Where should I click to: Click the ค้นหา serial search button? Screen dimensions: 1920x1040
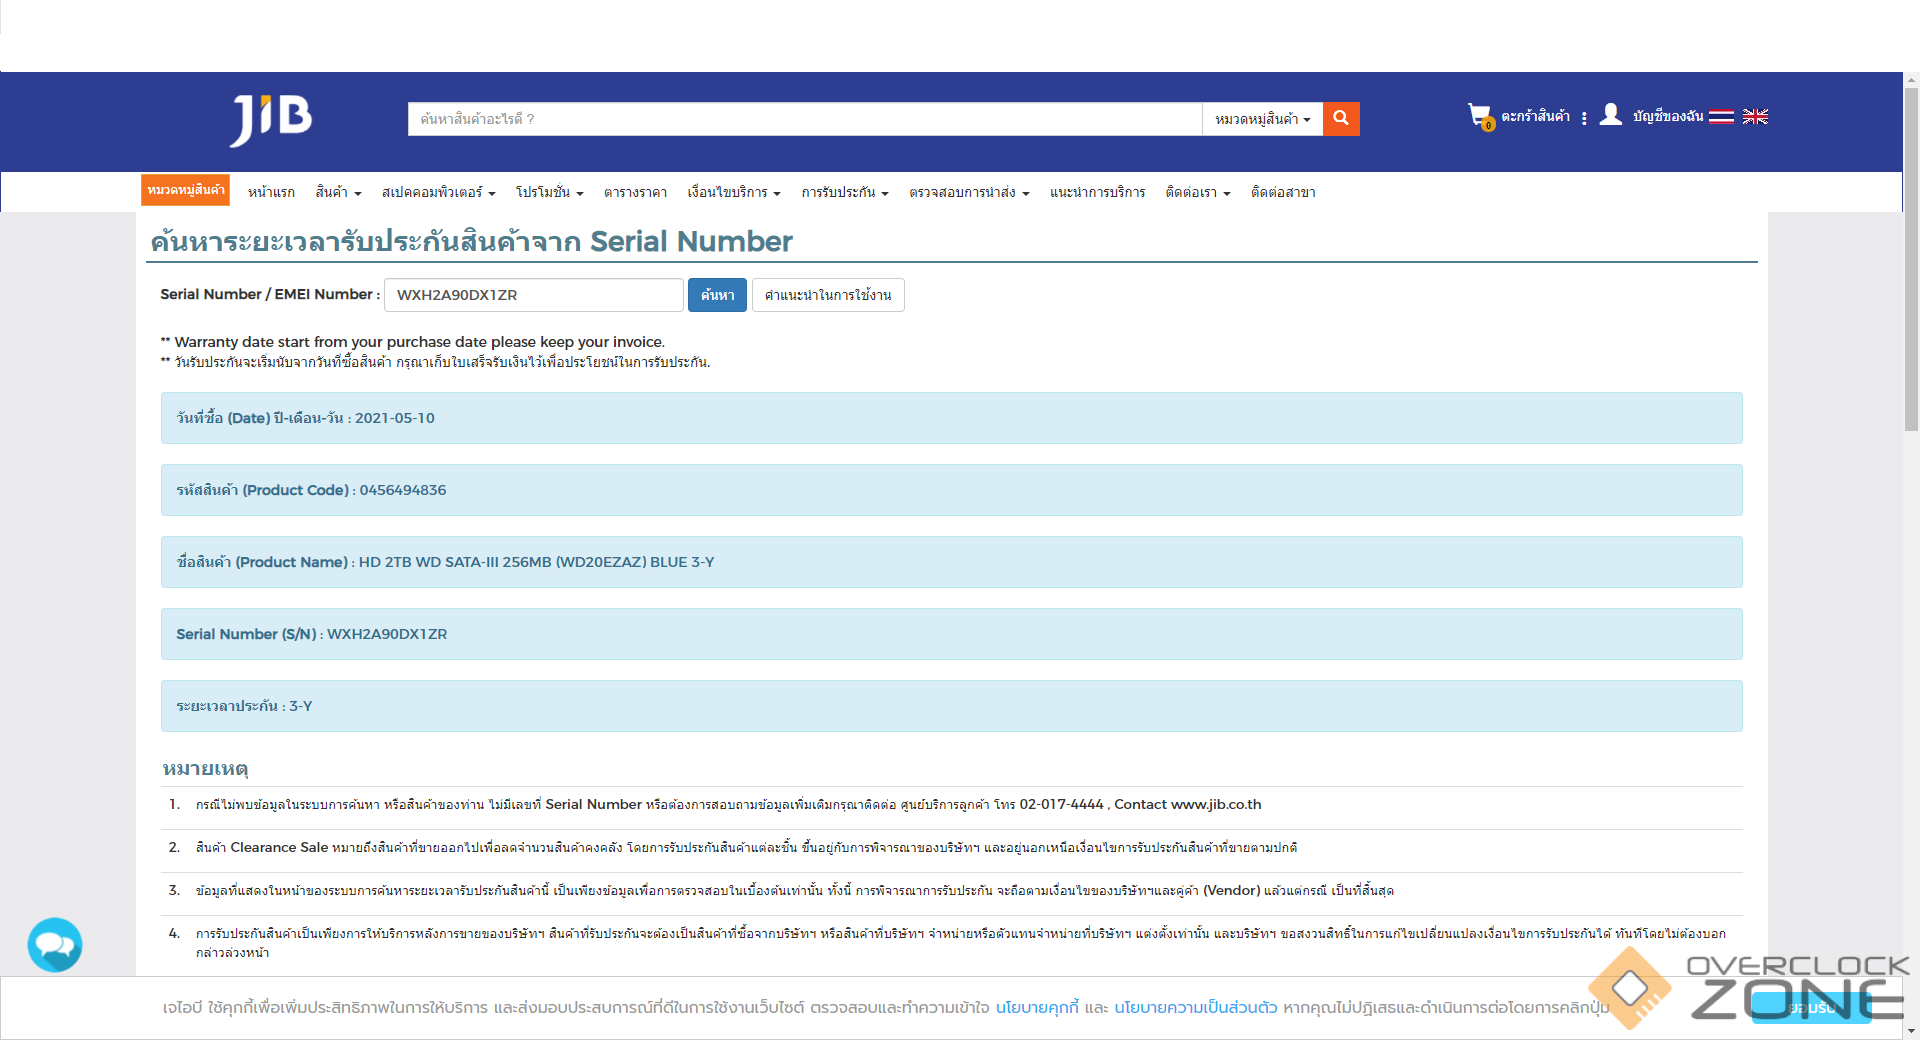pyautogui.click(x=717, y=295)
